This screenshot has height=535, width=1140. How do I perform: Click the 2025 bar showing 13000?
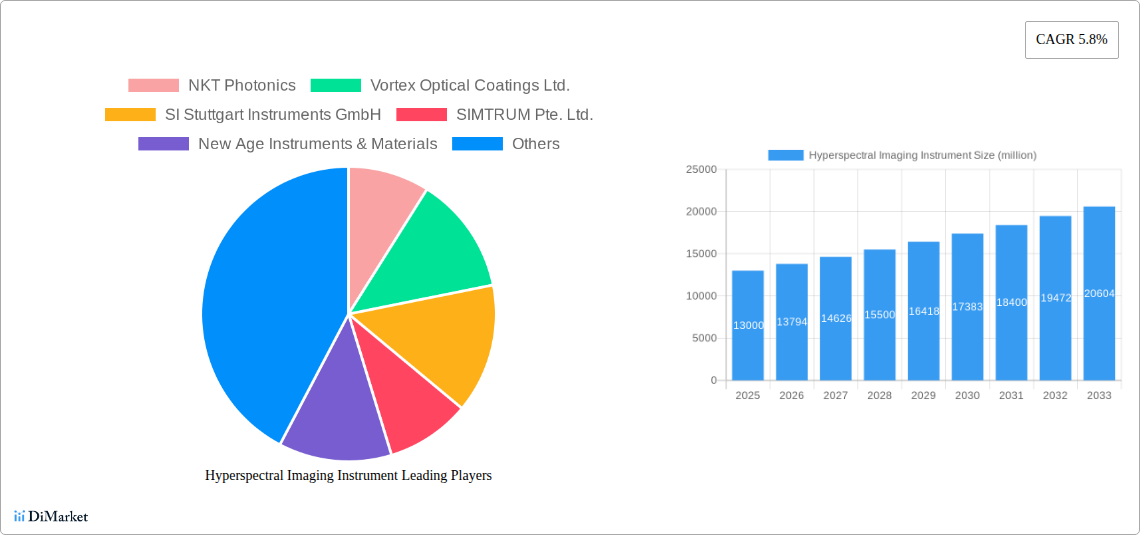(x=747, y=325)
